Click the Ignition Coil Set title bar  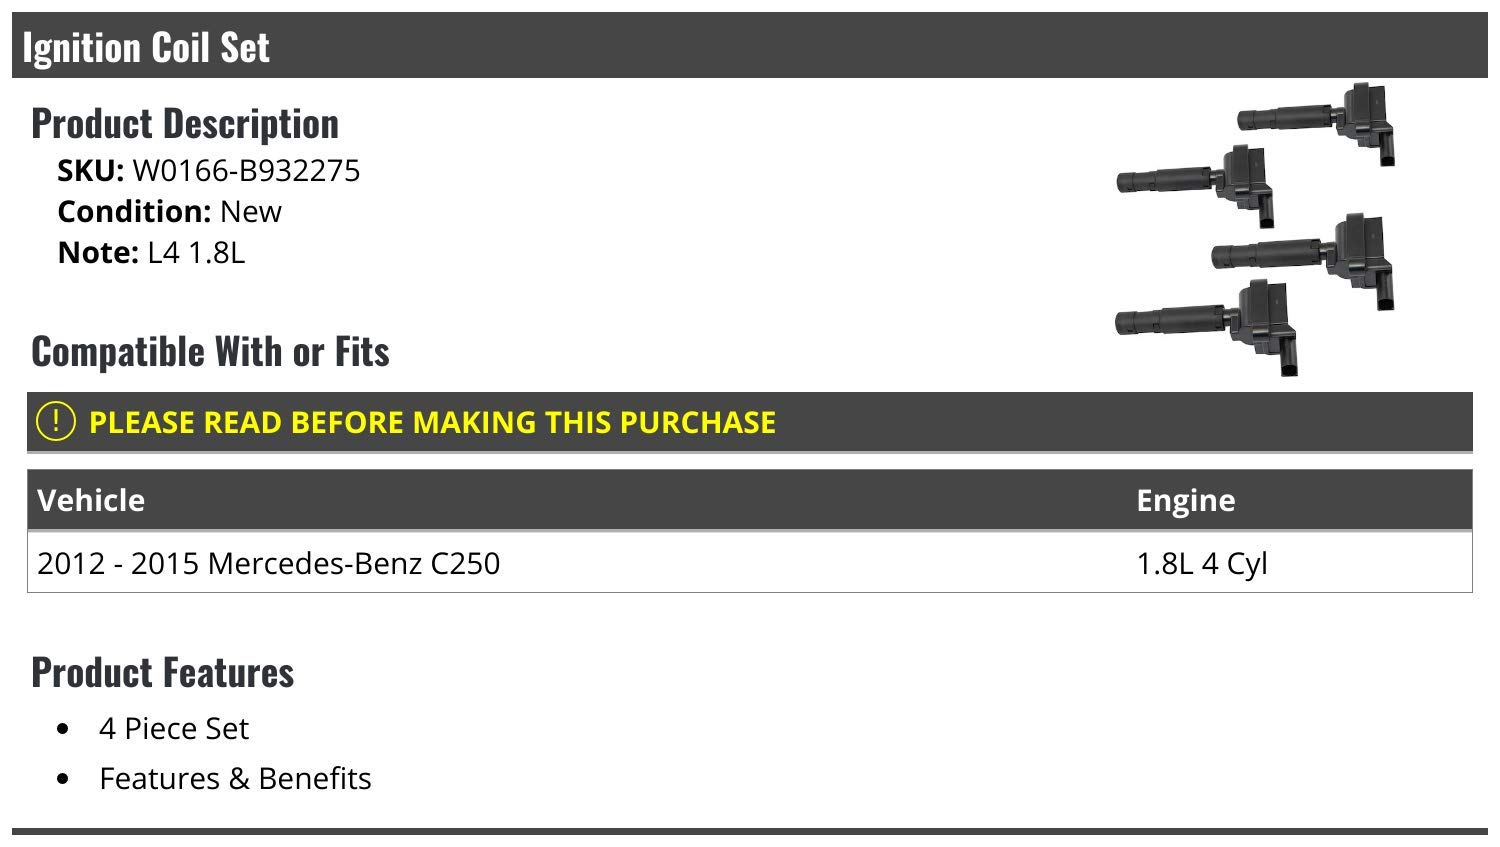pyautogui.click(x=750, y=46)
